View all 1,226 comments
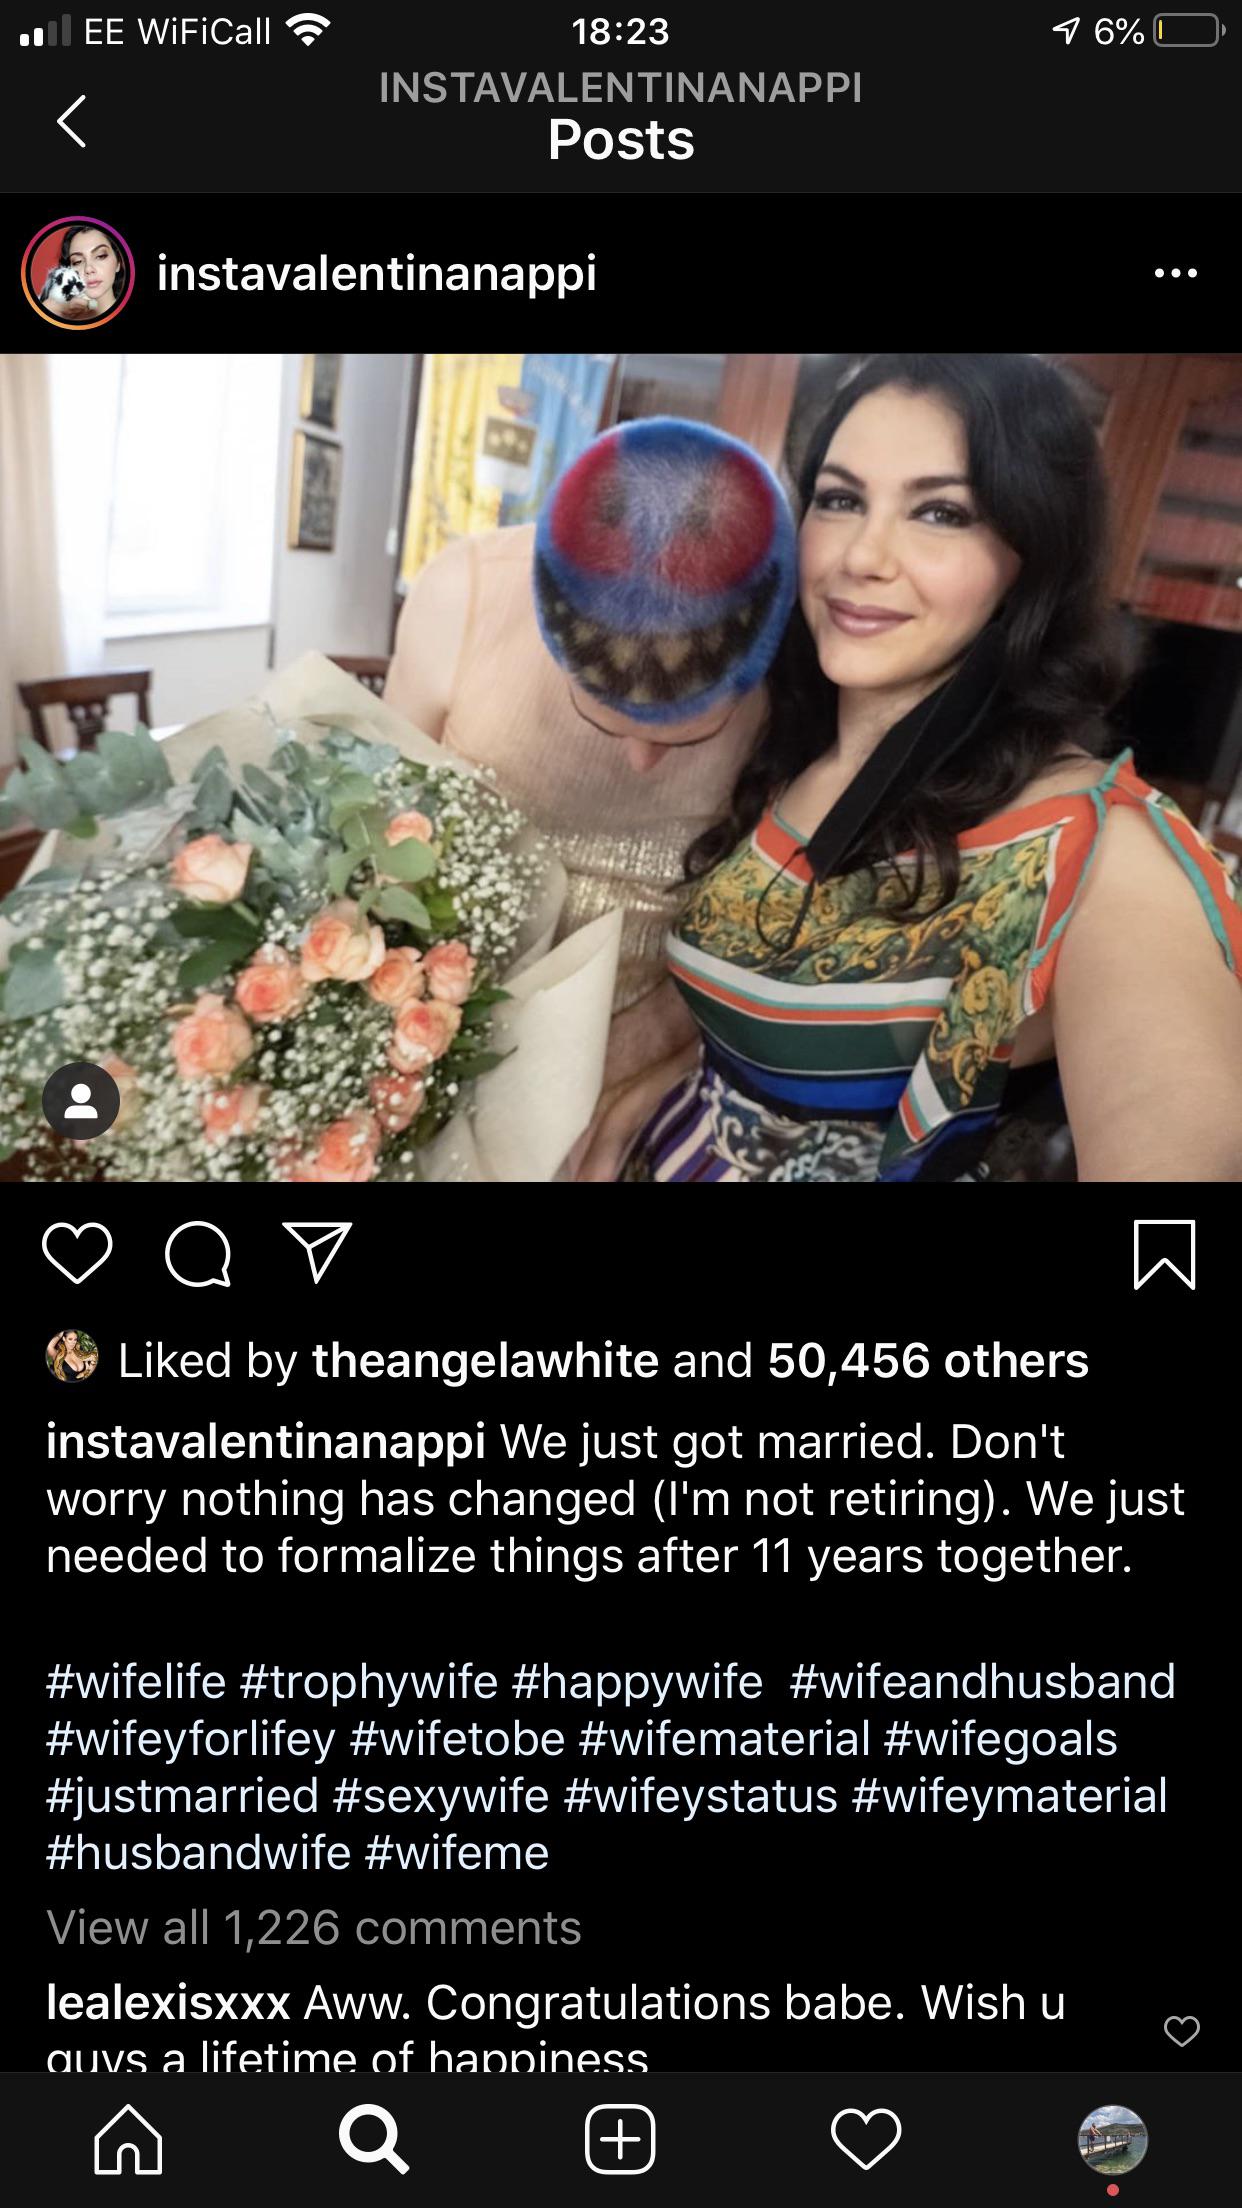This screenshot has width=1242, height=2208. (314, 1928)
